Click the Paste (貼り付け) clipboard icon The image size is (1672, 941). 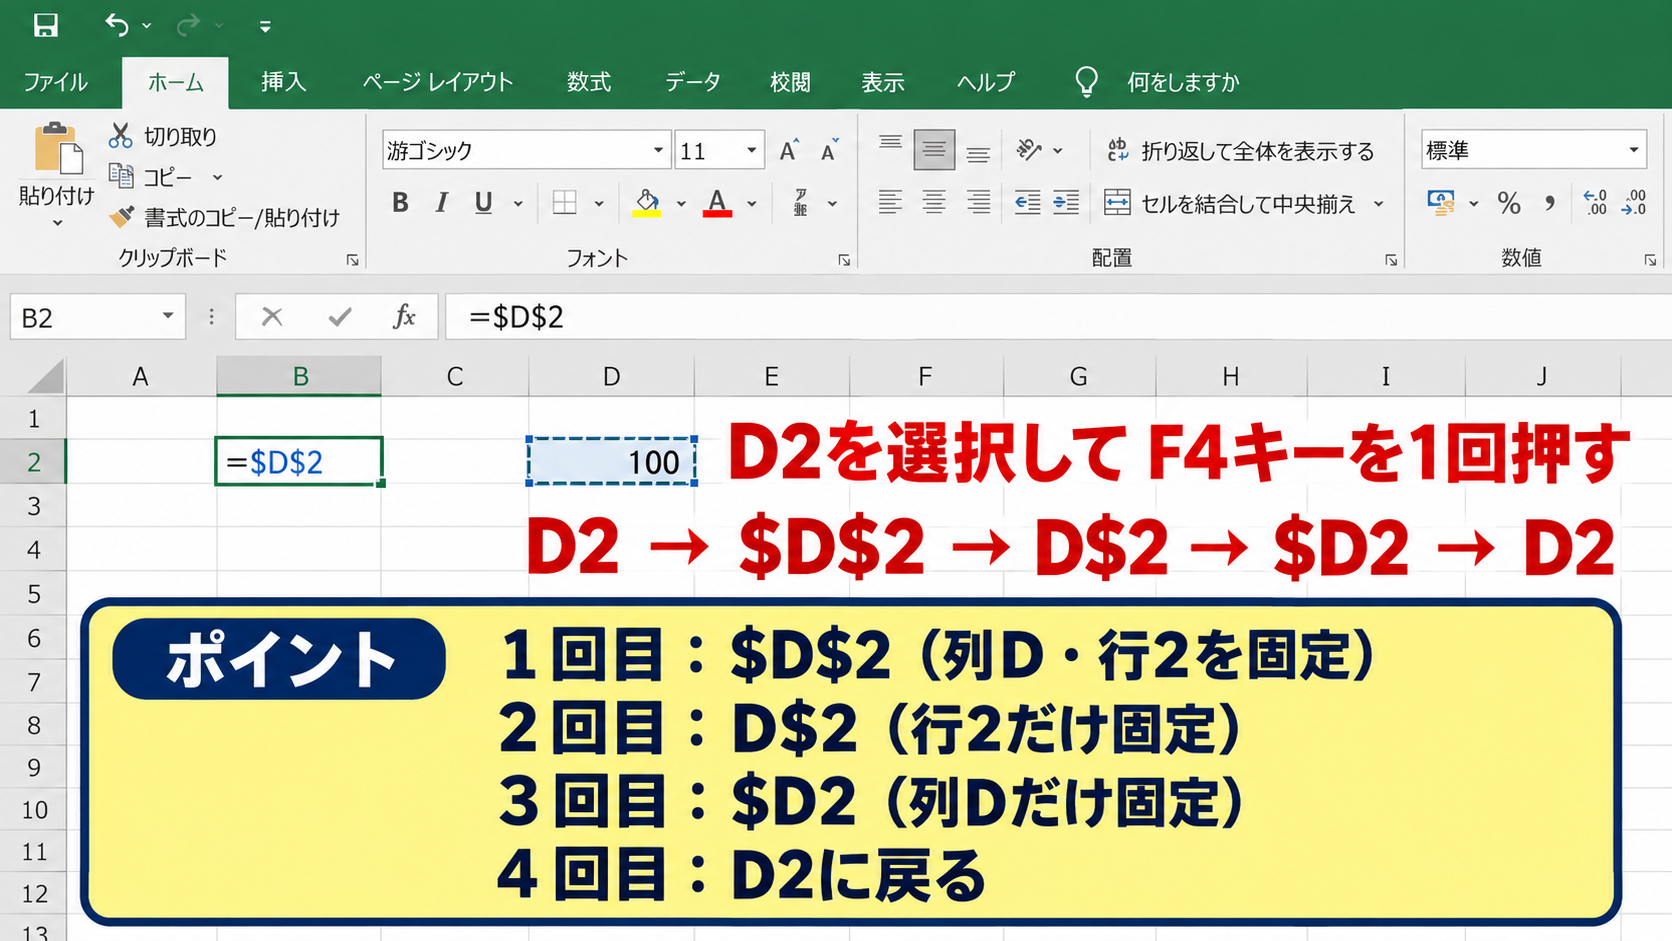coord(57,149)
